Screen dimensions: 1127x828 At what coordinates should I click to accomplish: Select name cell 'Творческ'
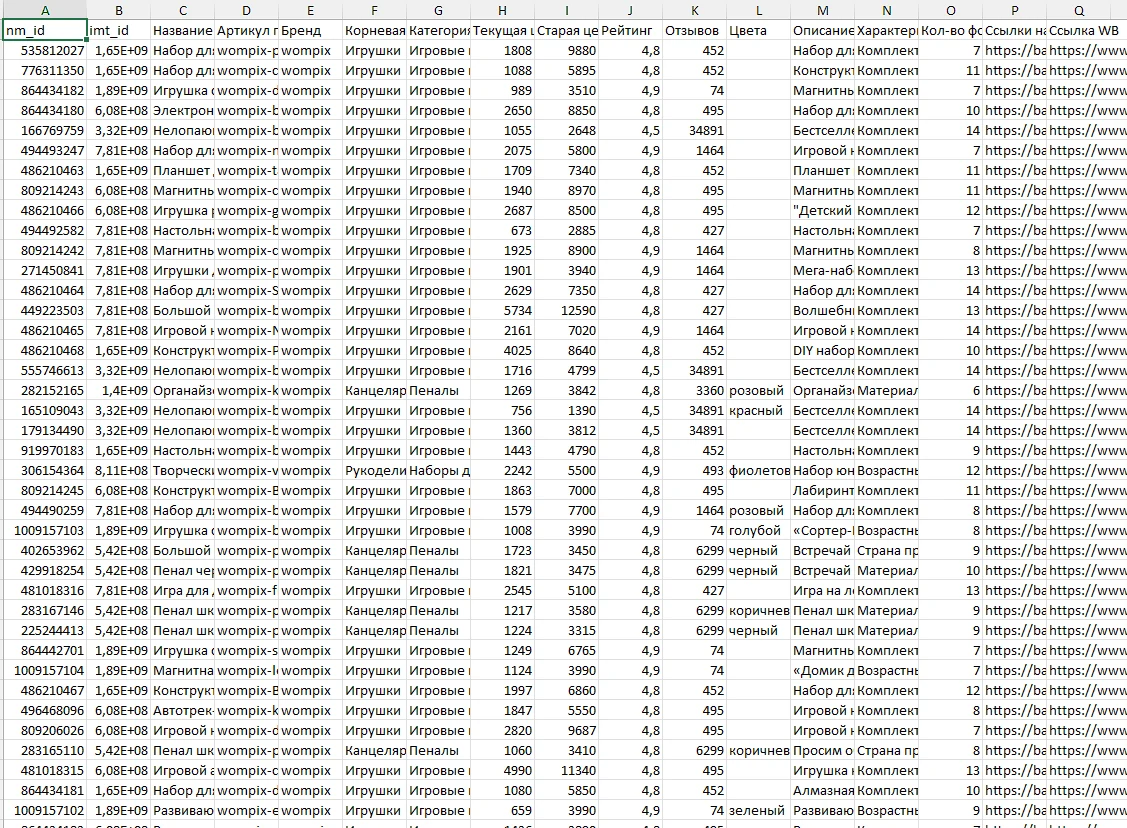click(x=183, y=470)
